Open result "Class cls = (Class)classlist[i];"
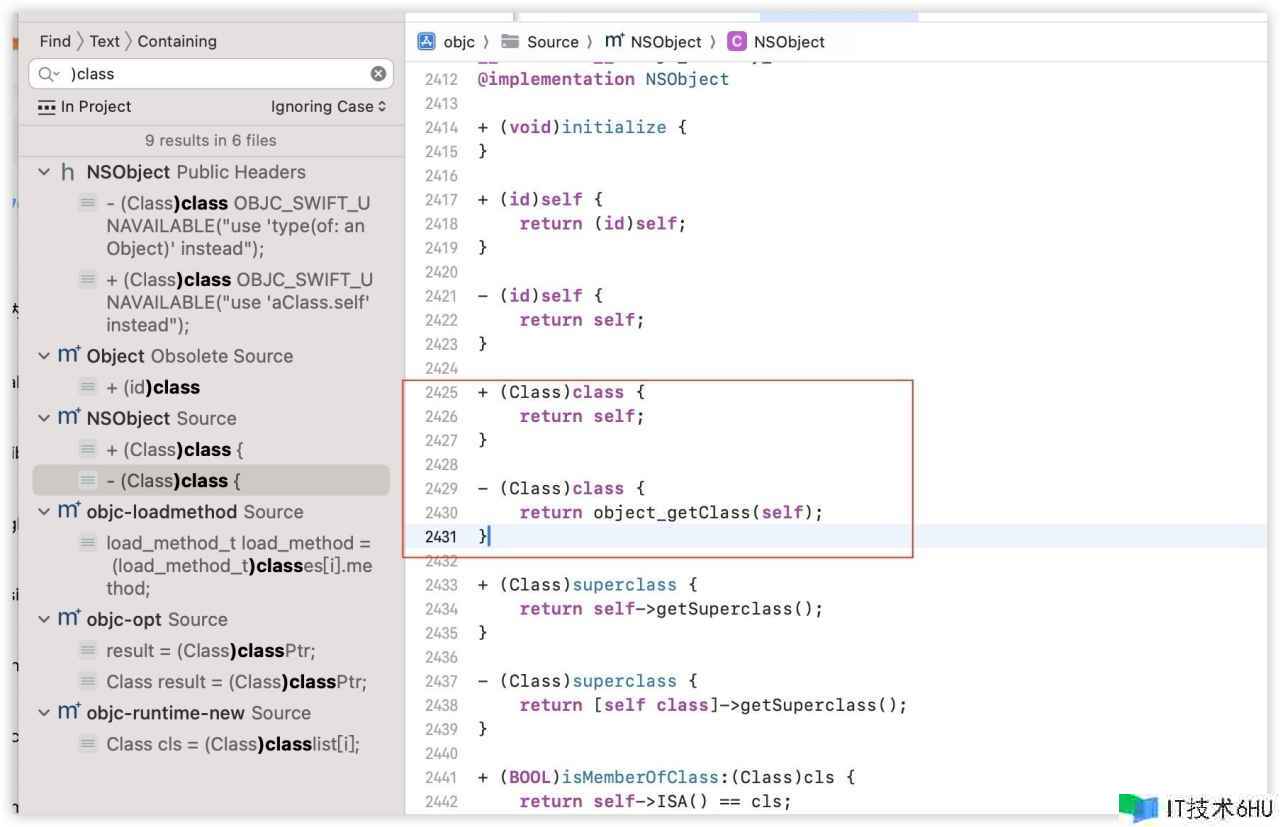The height and width of the screenshot is (827, 1280). point(232,744)
